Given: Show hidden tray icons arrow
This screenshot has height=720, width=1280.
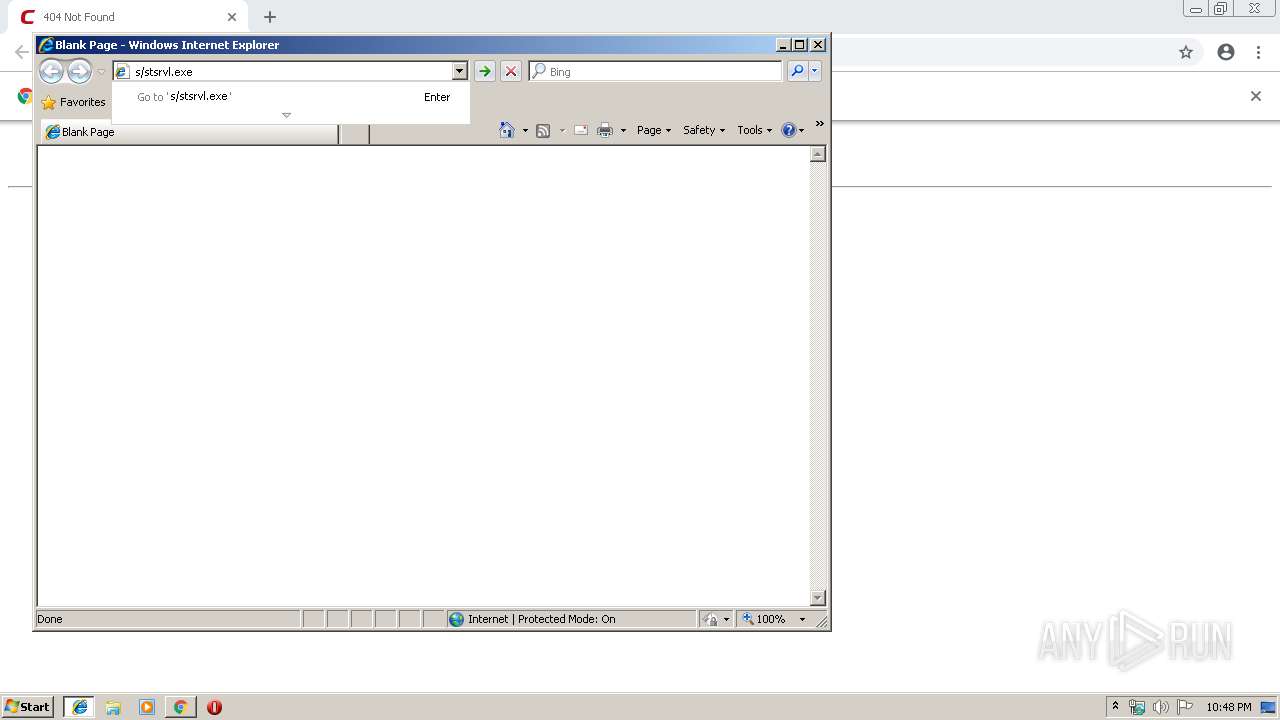Looking at the screenshot, I should (1116, 706).
